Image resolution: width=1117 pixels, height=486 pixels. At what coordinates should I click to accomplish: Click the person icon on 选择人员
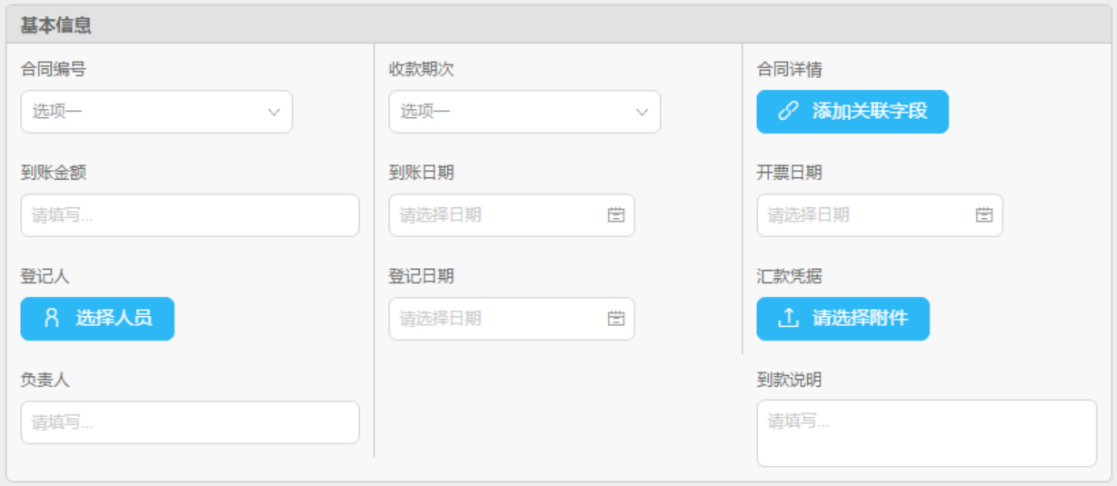tap(52, 319)
